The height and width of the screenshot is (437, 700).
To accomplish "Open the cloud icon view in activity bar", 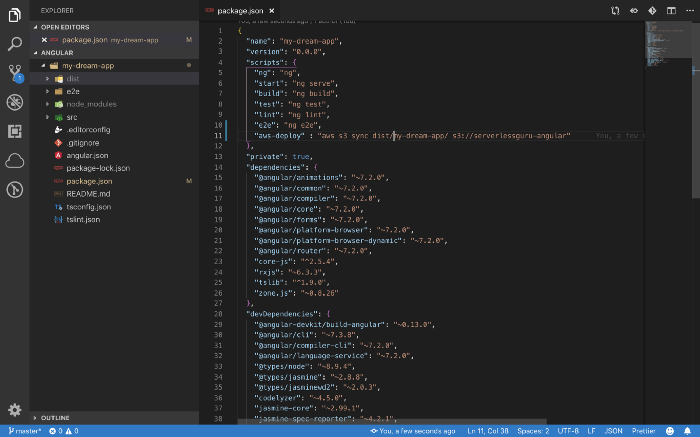I will click(x=14, y=161).
